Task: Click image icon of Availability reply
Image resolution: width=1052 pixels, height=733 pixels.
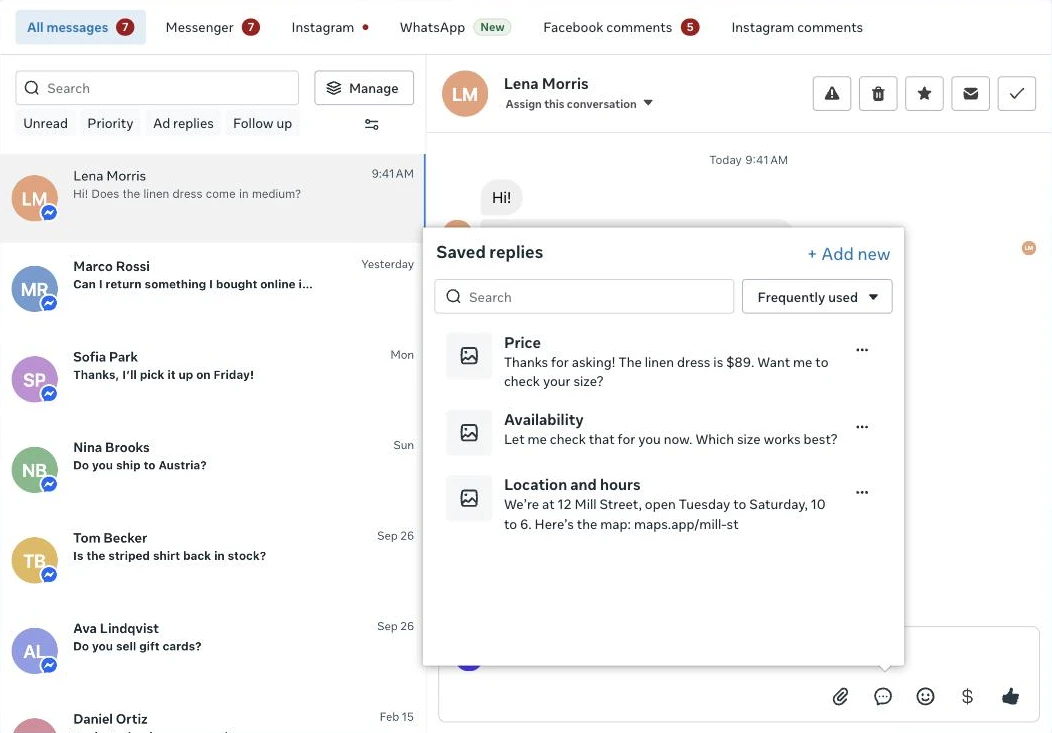Action: tap(469, 433)
